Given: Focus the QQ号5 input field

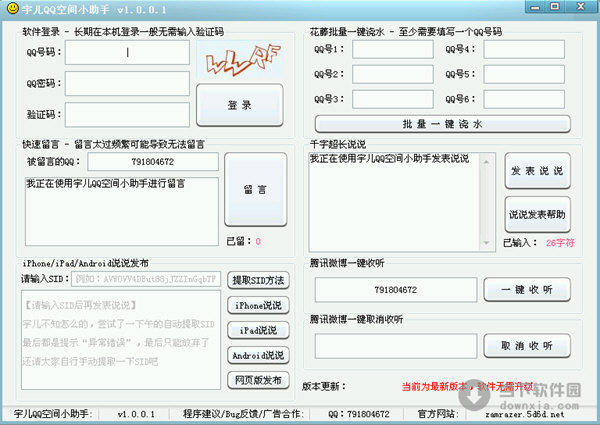Looking at the screenshot, I should click(524, 74).
